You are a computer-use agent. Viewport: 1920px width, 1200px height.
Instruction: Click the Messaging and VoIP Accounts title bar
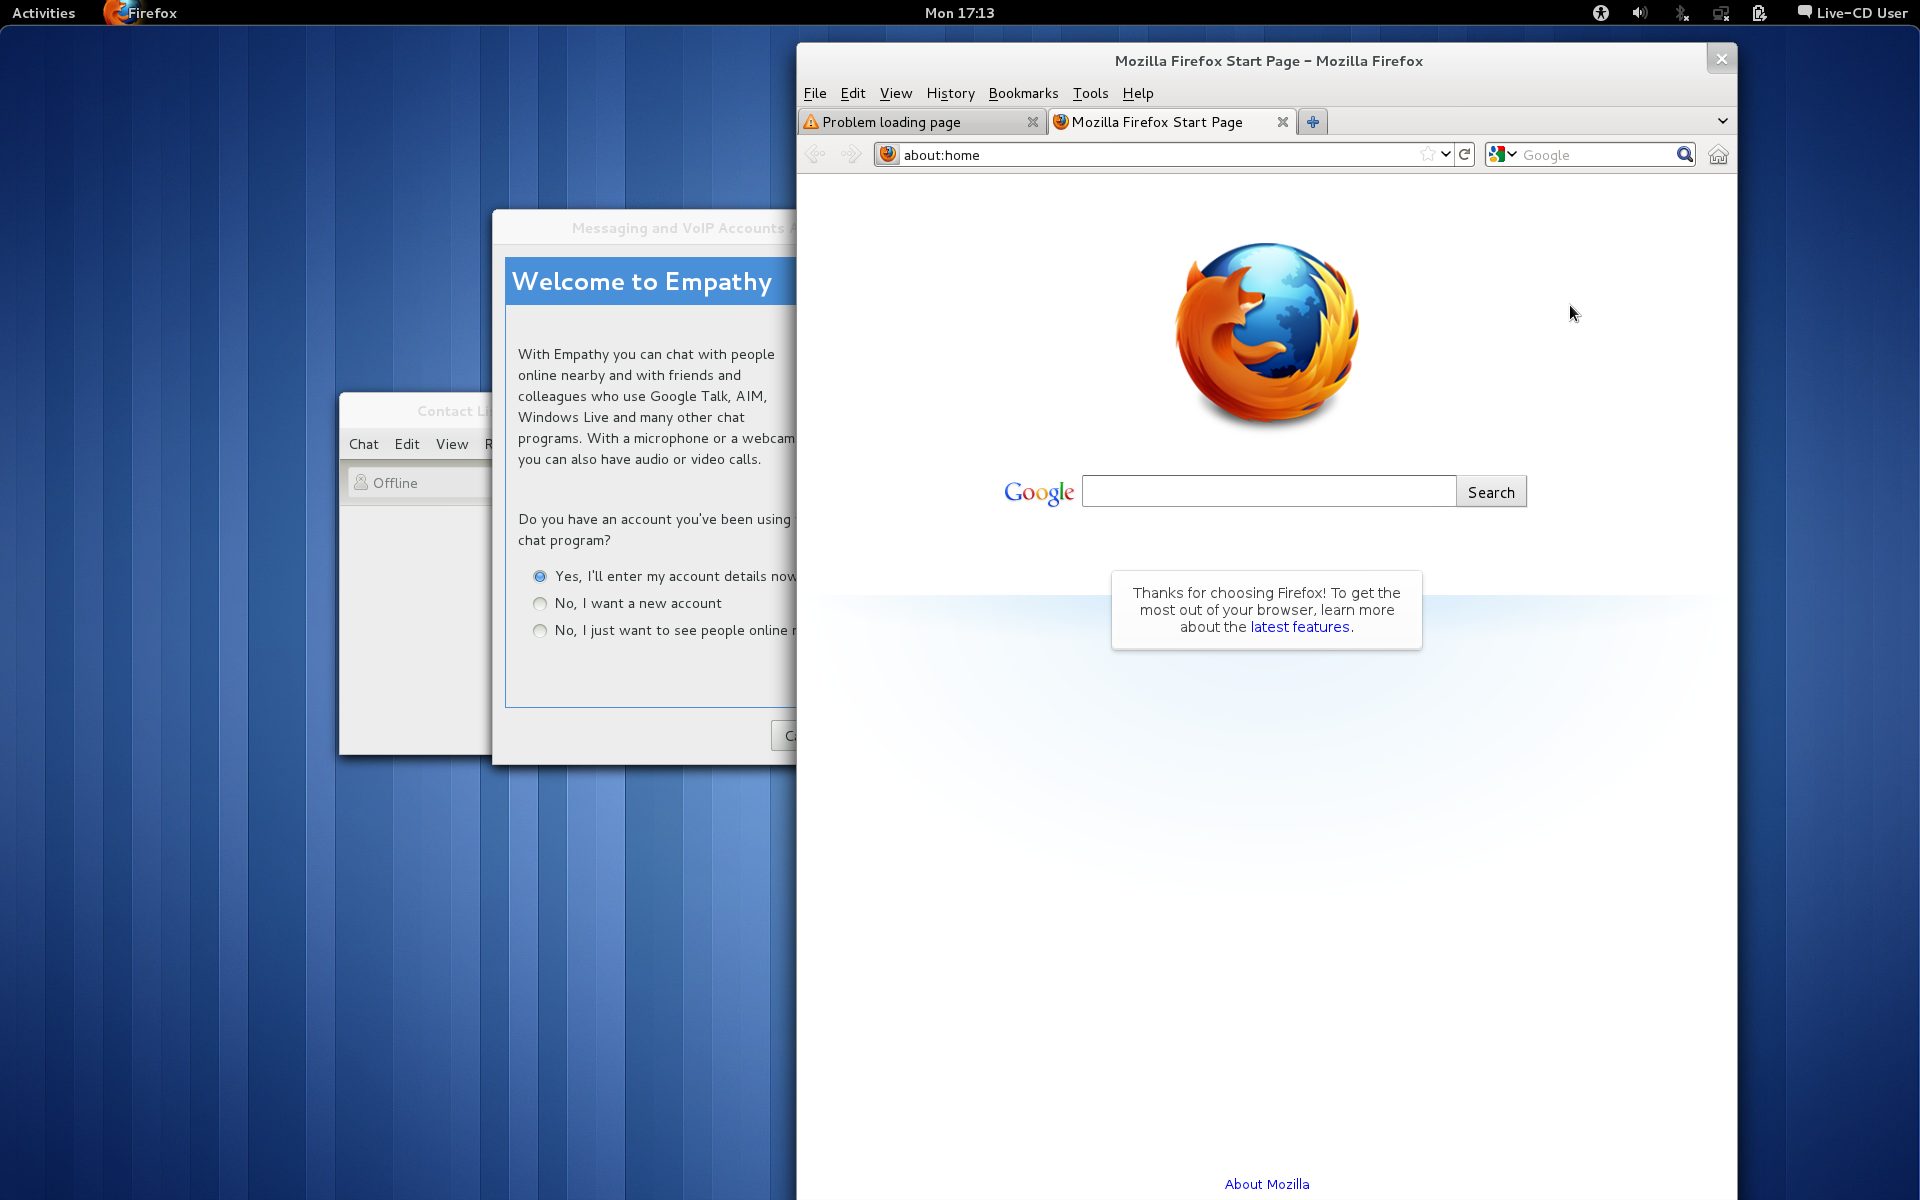pyautogui.click(x=645, y=228)
